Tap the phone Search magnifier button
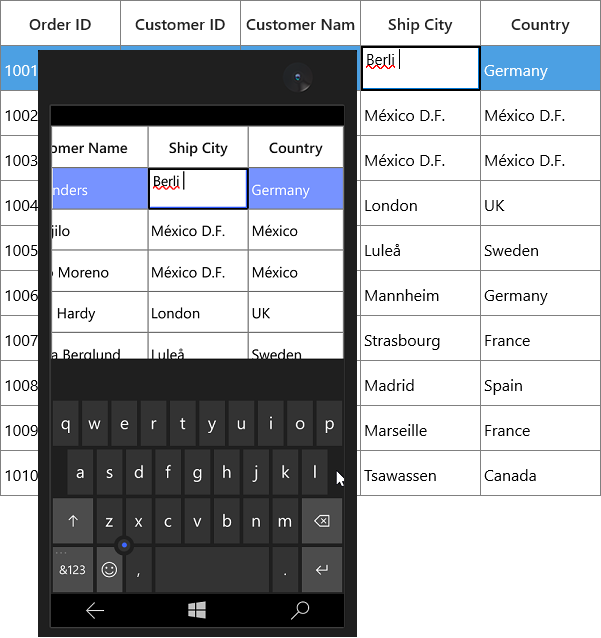The image size is (601, 638). pyautogui.click(x=300, y=610)
